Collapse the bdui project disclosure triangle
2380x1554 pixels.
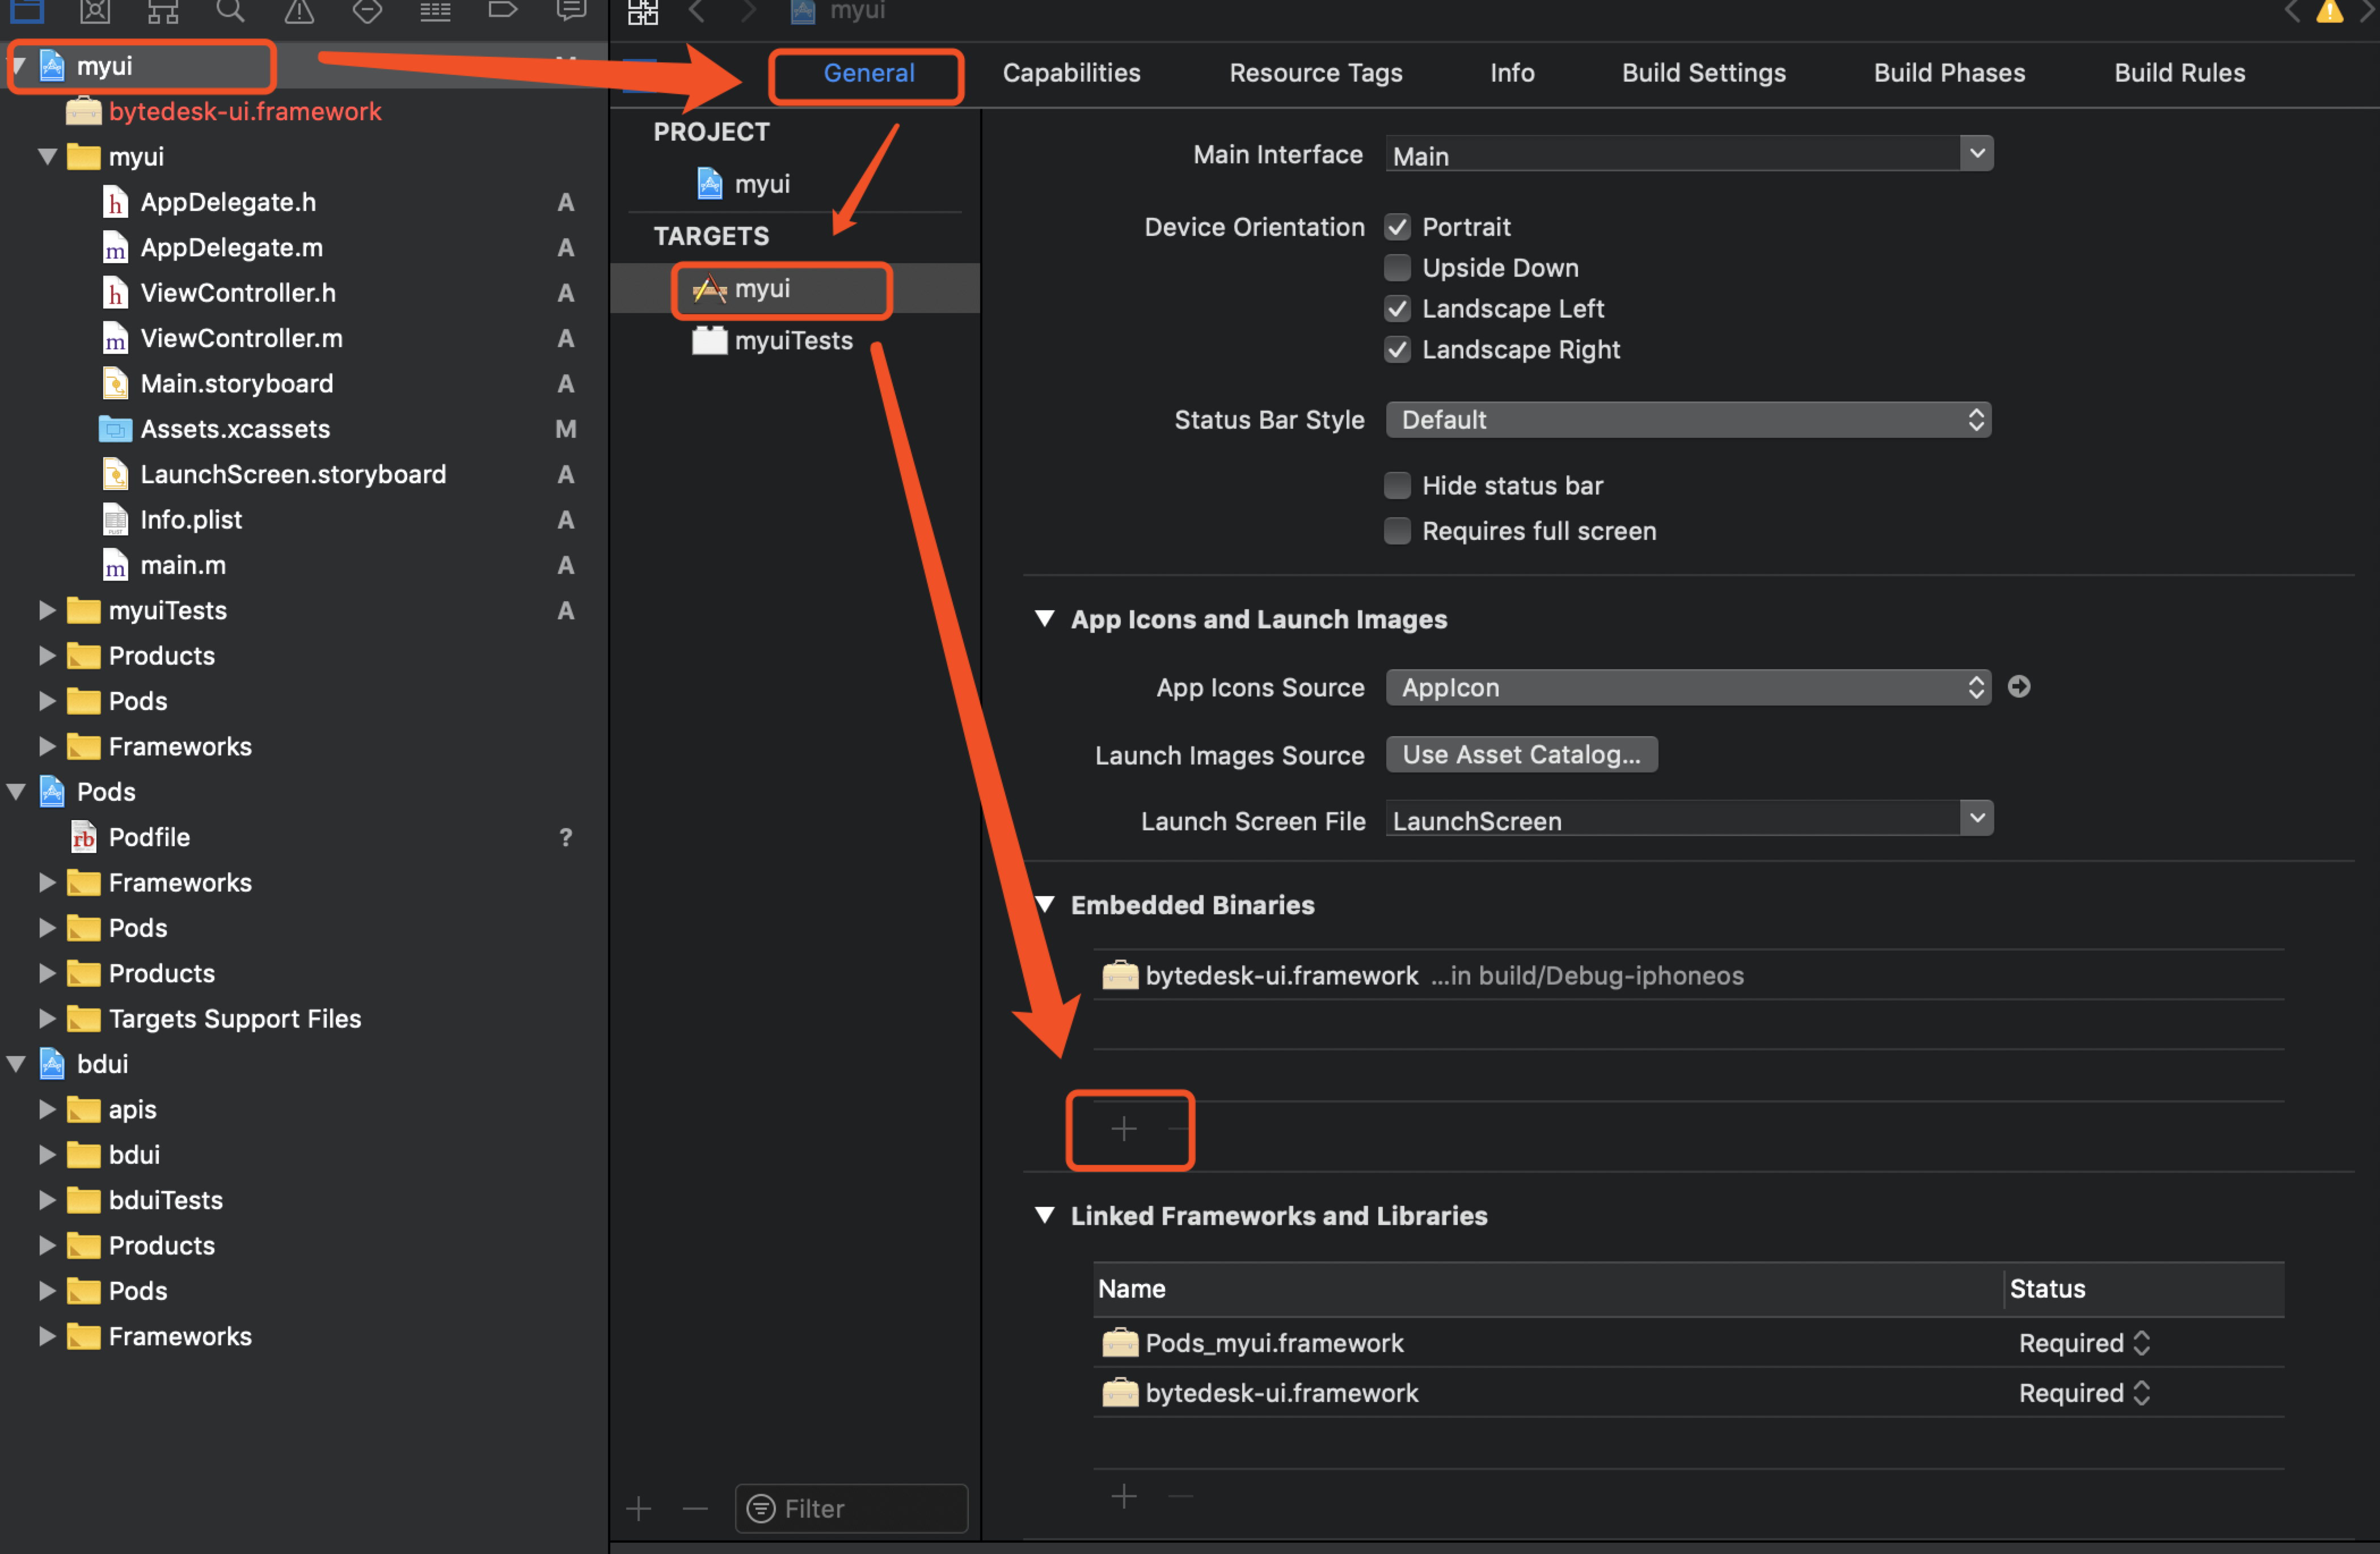click(x=16, y=1064)
